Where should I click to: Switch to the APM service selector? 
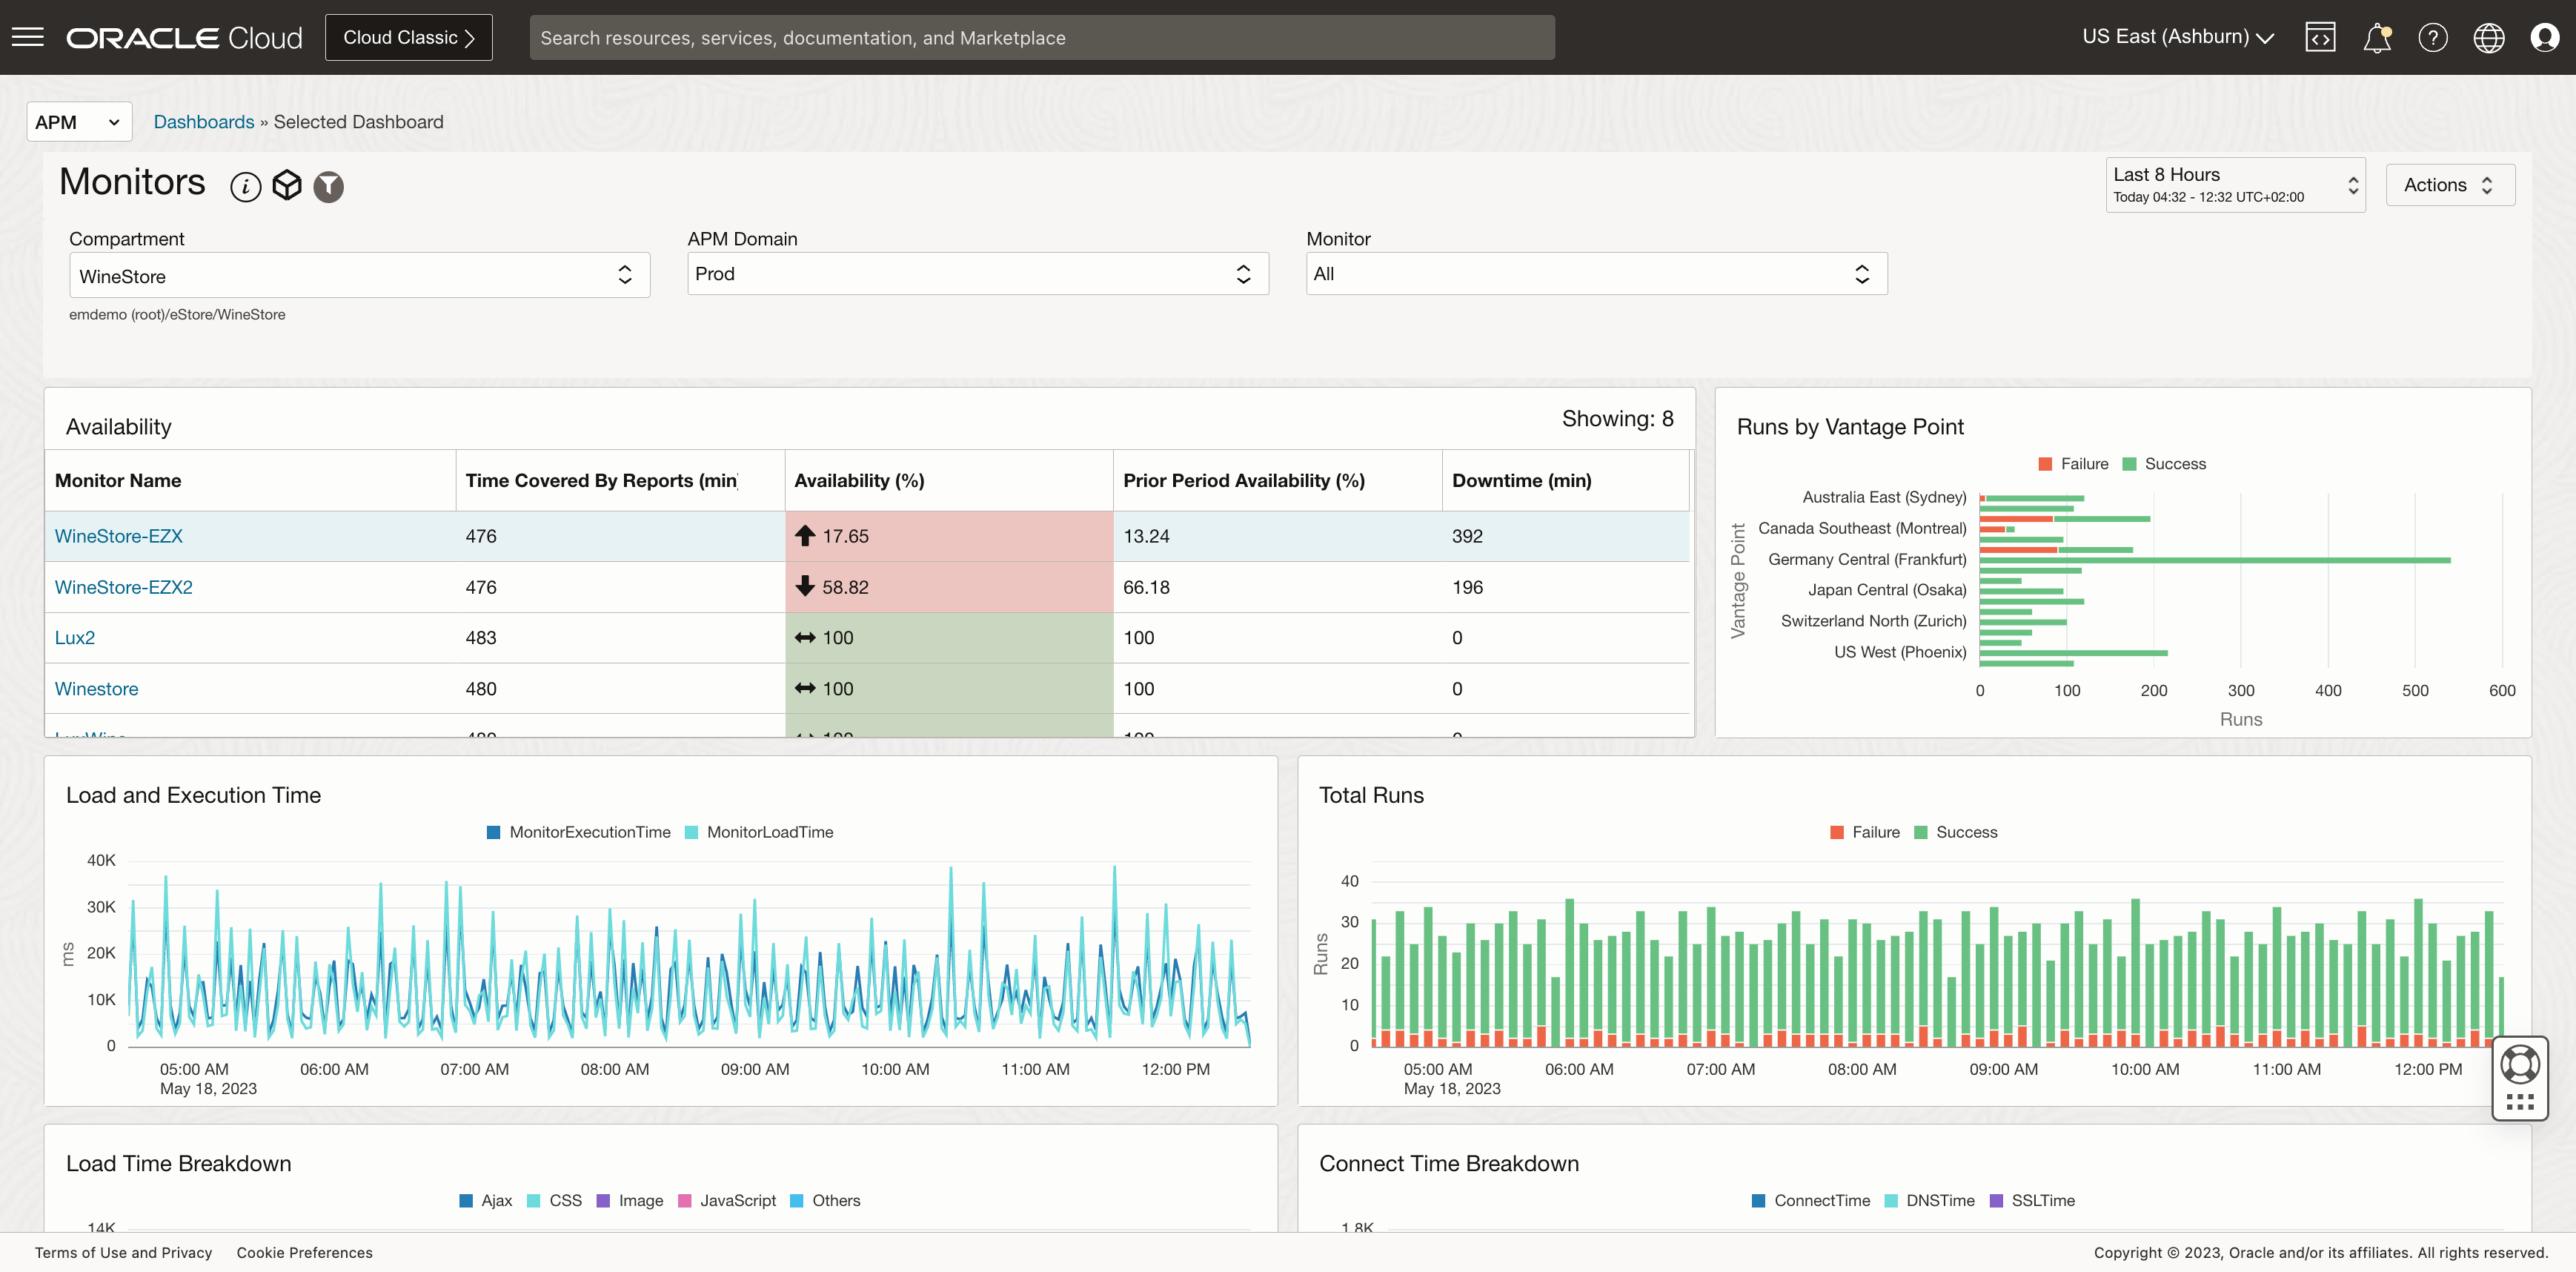point(78,121)
